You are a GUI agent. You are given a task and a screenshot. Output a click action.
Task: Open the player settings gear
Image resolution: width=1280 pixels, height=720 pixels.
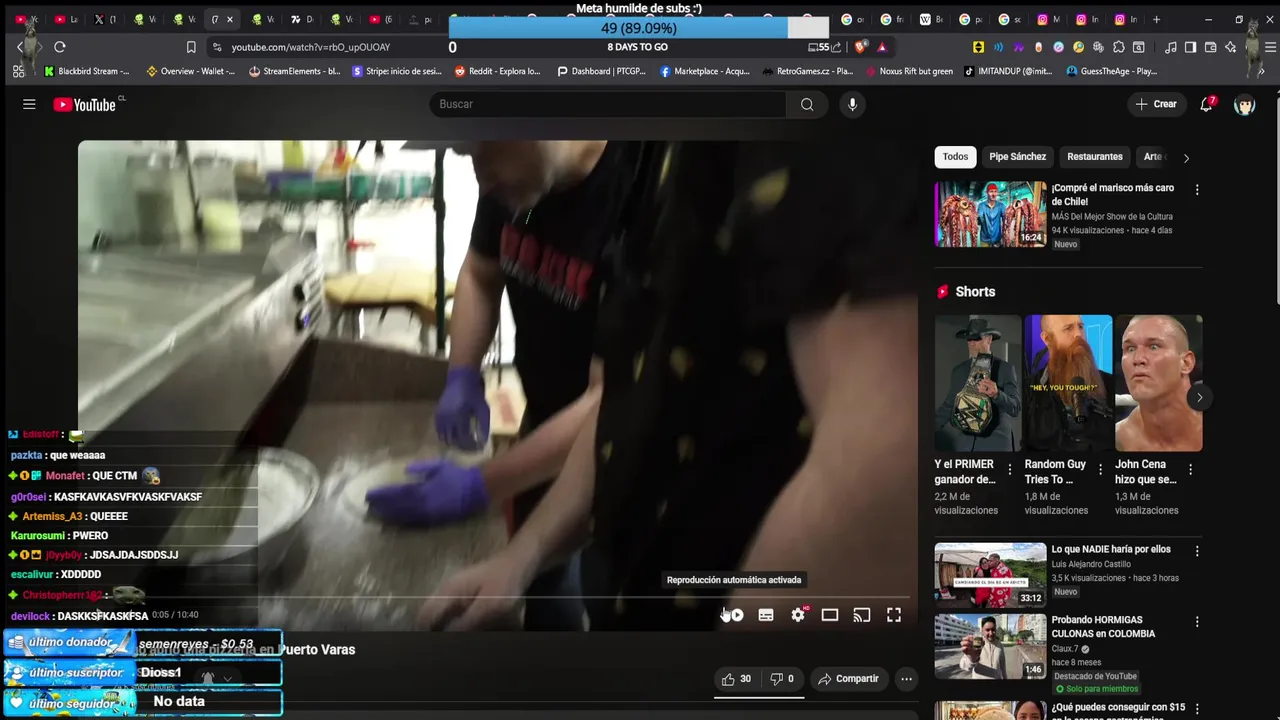tap(798, 615)
